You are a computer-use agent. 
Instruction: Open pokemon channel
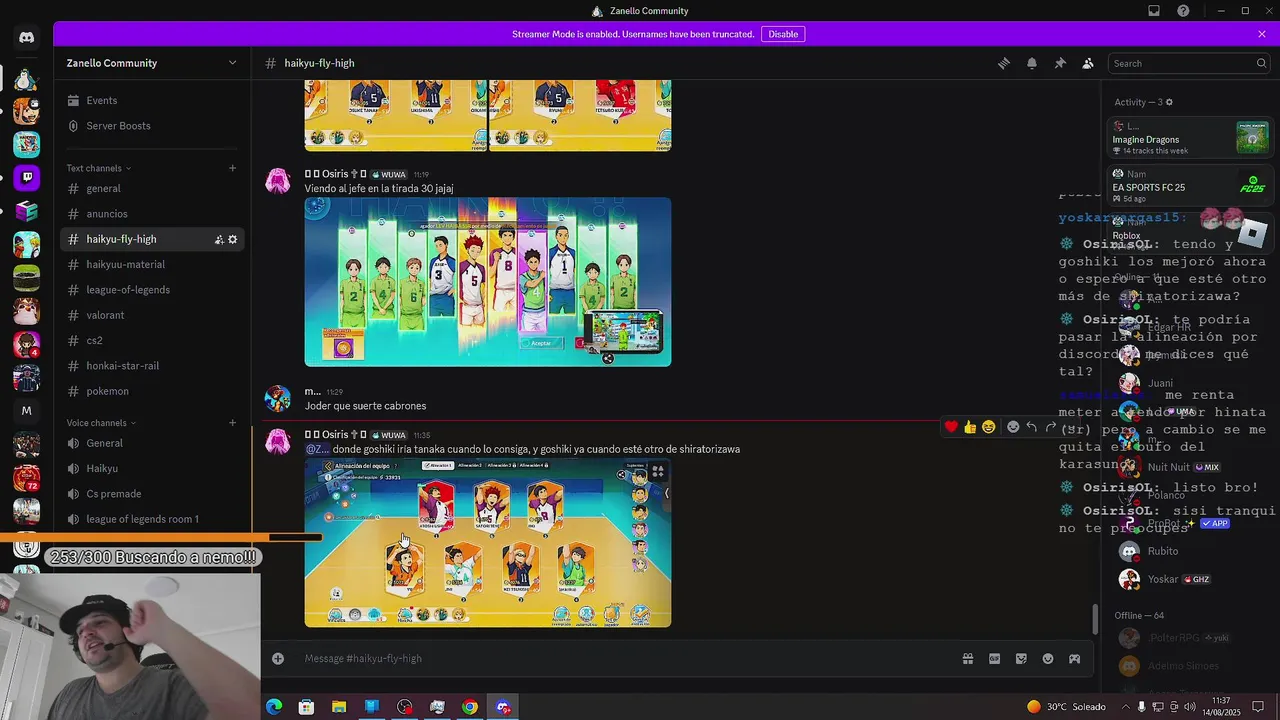[152, 391]
